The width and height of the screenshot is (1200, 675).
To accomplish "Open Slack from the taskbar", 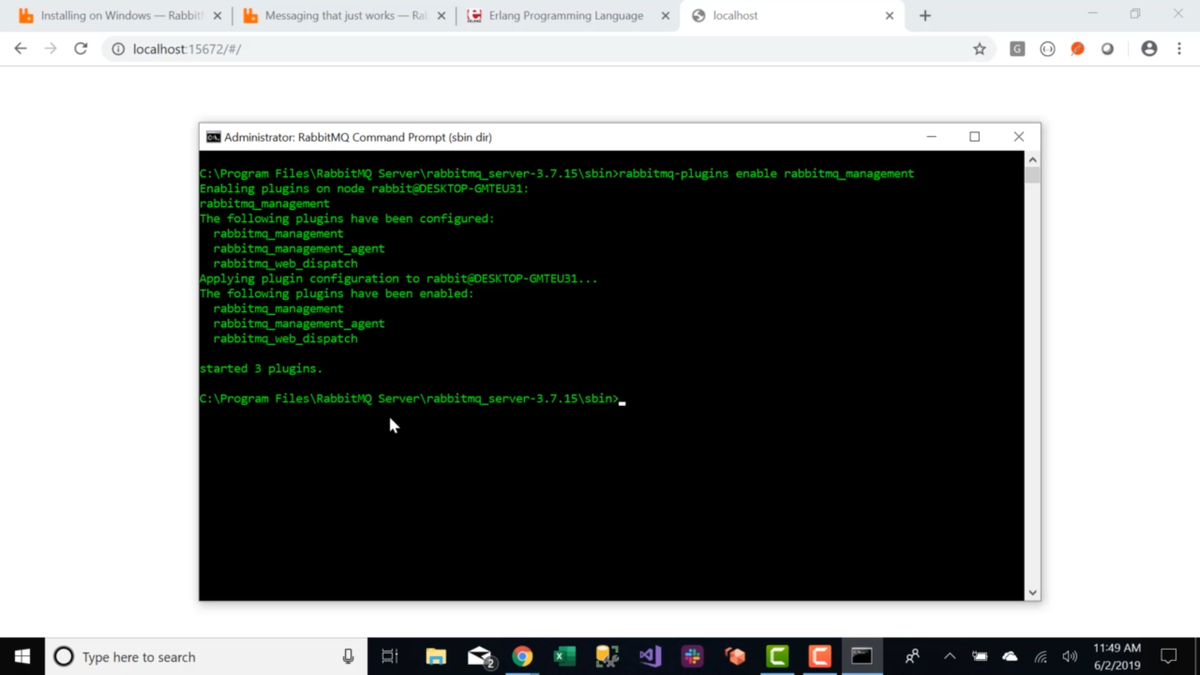I will coord(692,657).
